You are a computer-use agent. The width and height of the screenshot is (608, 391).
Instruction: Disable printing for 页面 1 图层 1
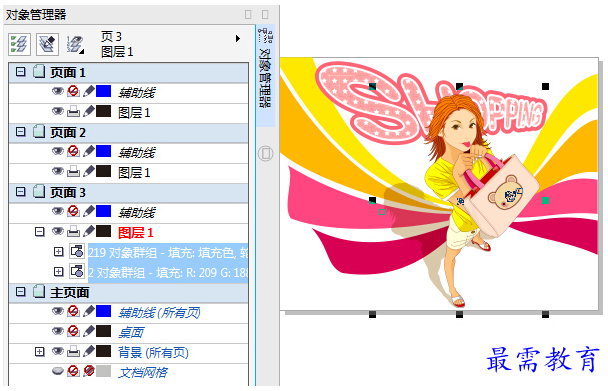[x=73, y=112]
